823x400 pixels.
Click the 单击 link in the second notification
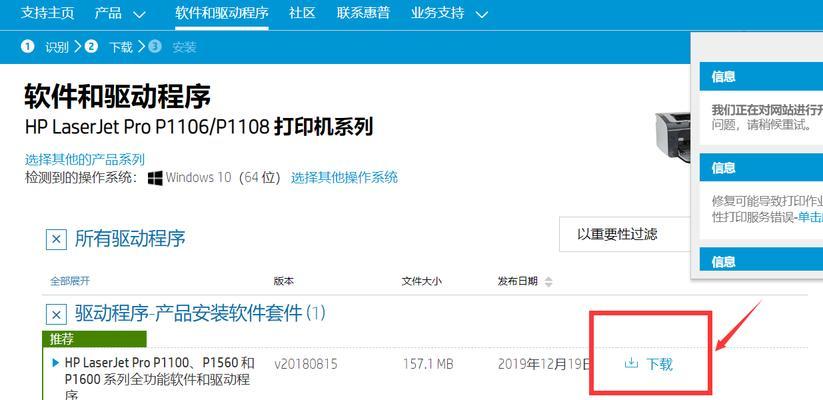[810, 217]
